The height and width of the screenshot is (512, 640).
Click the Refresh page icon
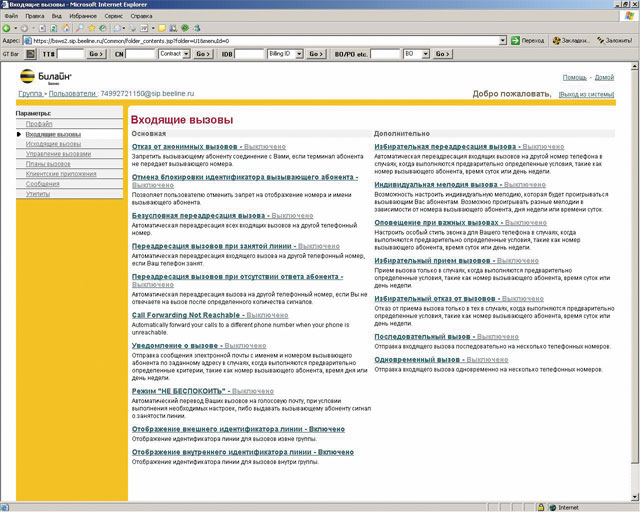(x=54, y=28)
